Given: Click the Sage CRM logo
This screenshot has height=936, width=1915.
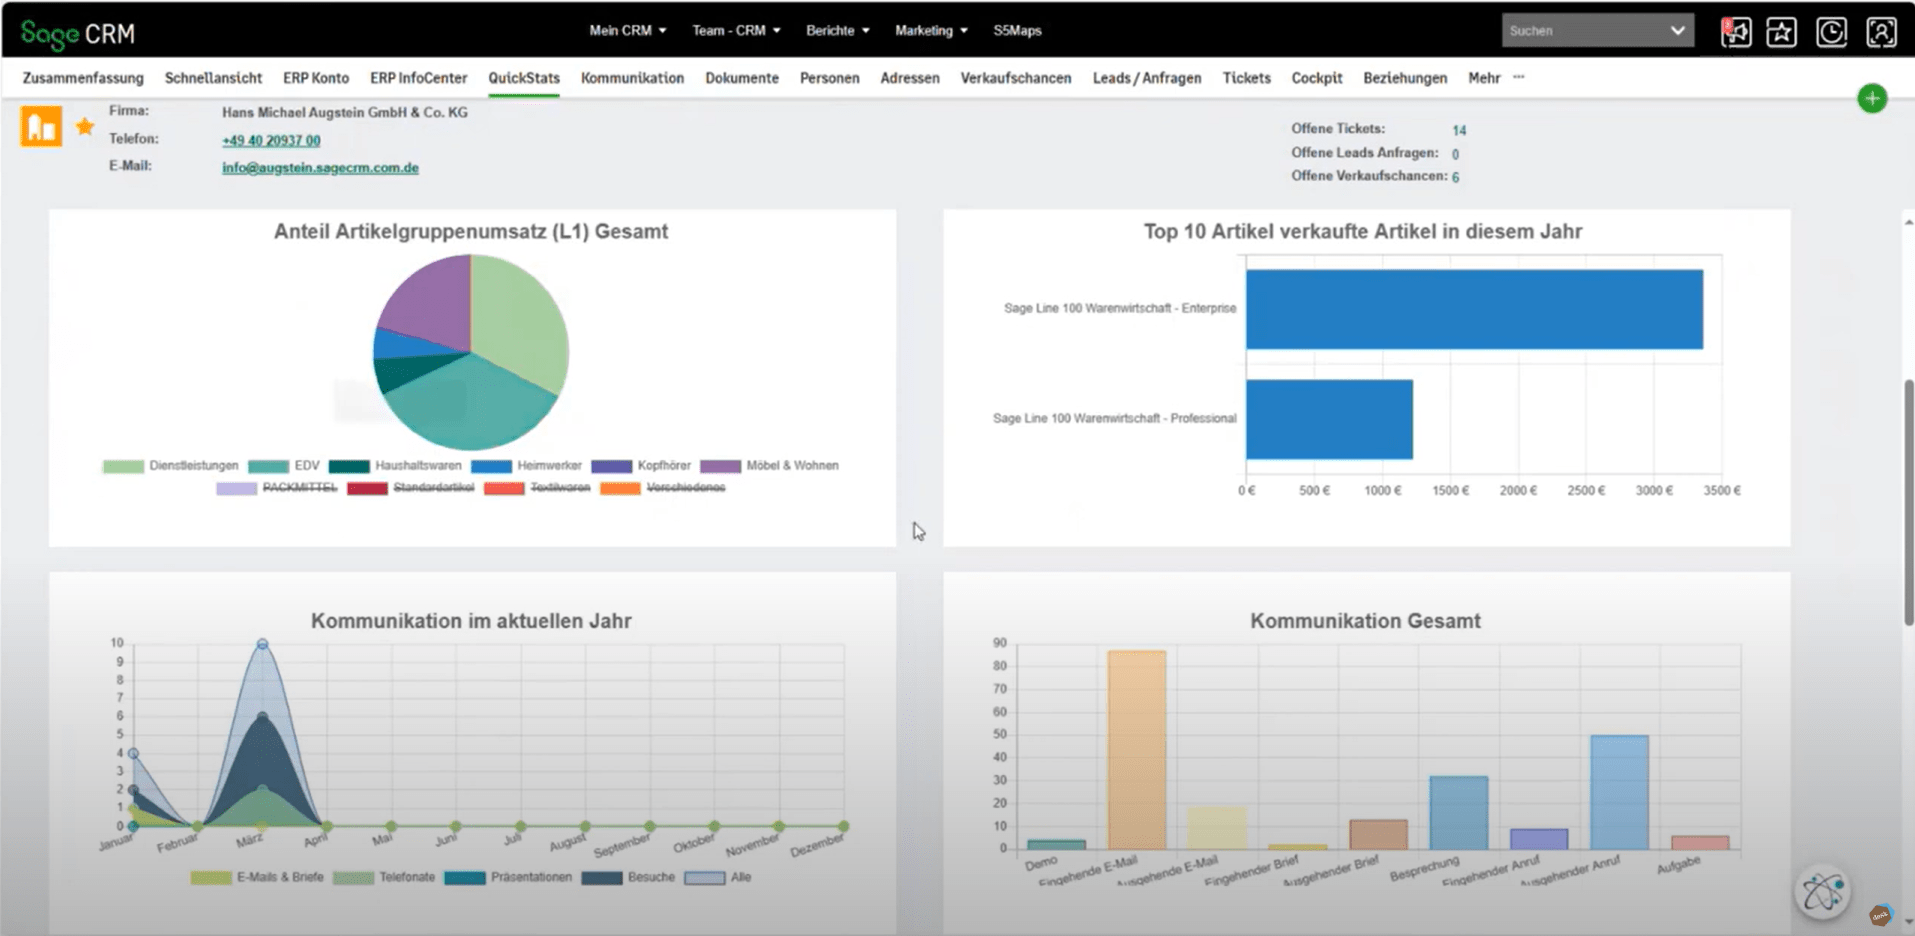Looking at the screenshot, I should point(78,33).
